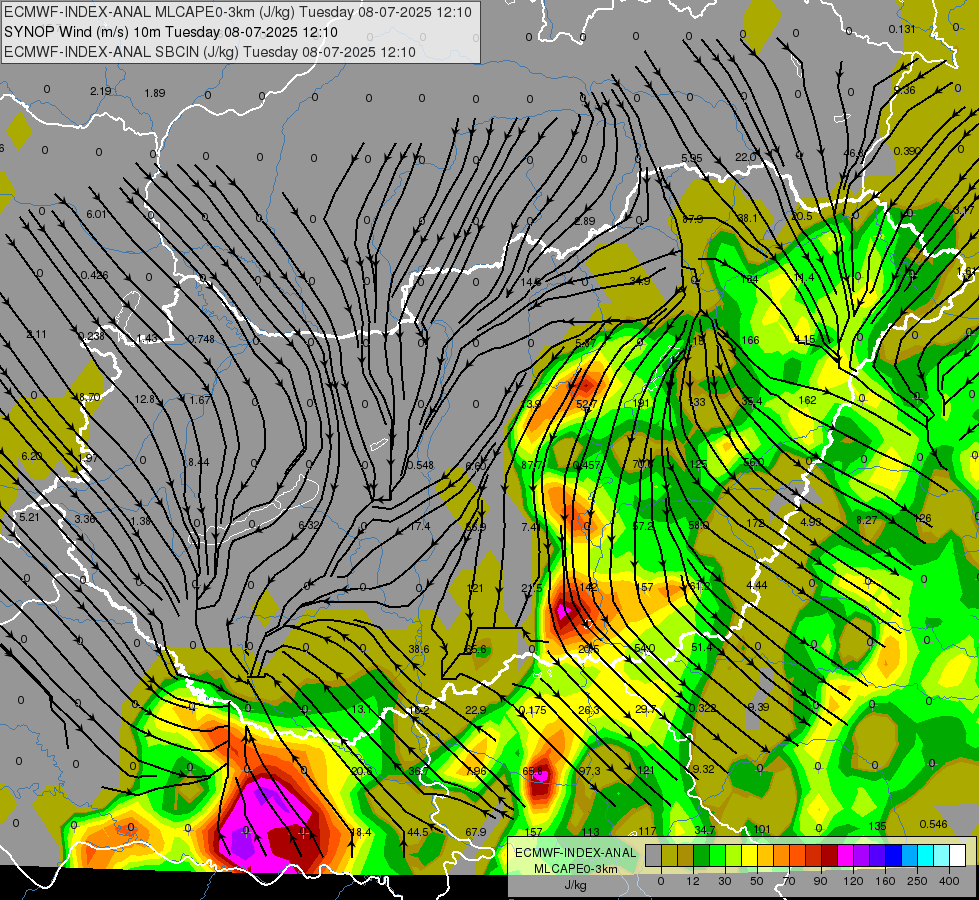The width and height of the screenshot is (979, 900).
Task: Click the map value '0.131'
Action: (902, 29)
